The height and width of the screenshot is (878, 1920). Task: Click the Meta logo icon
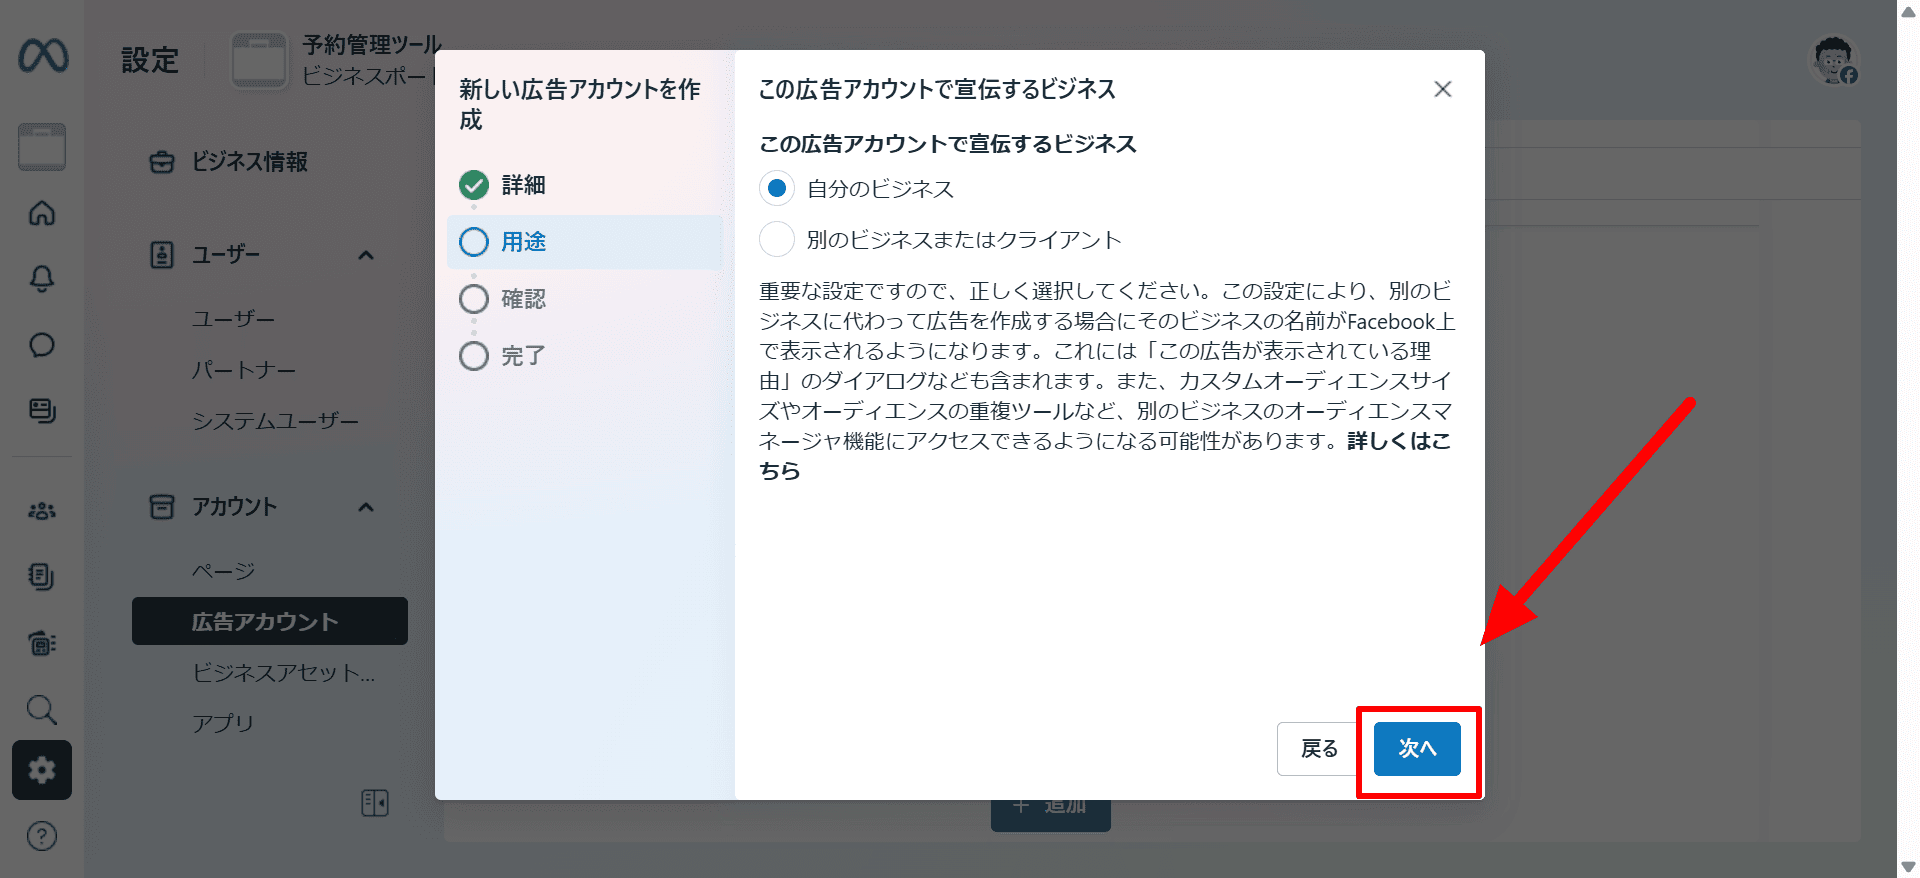pyautogui.click(x=43, y=56)
